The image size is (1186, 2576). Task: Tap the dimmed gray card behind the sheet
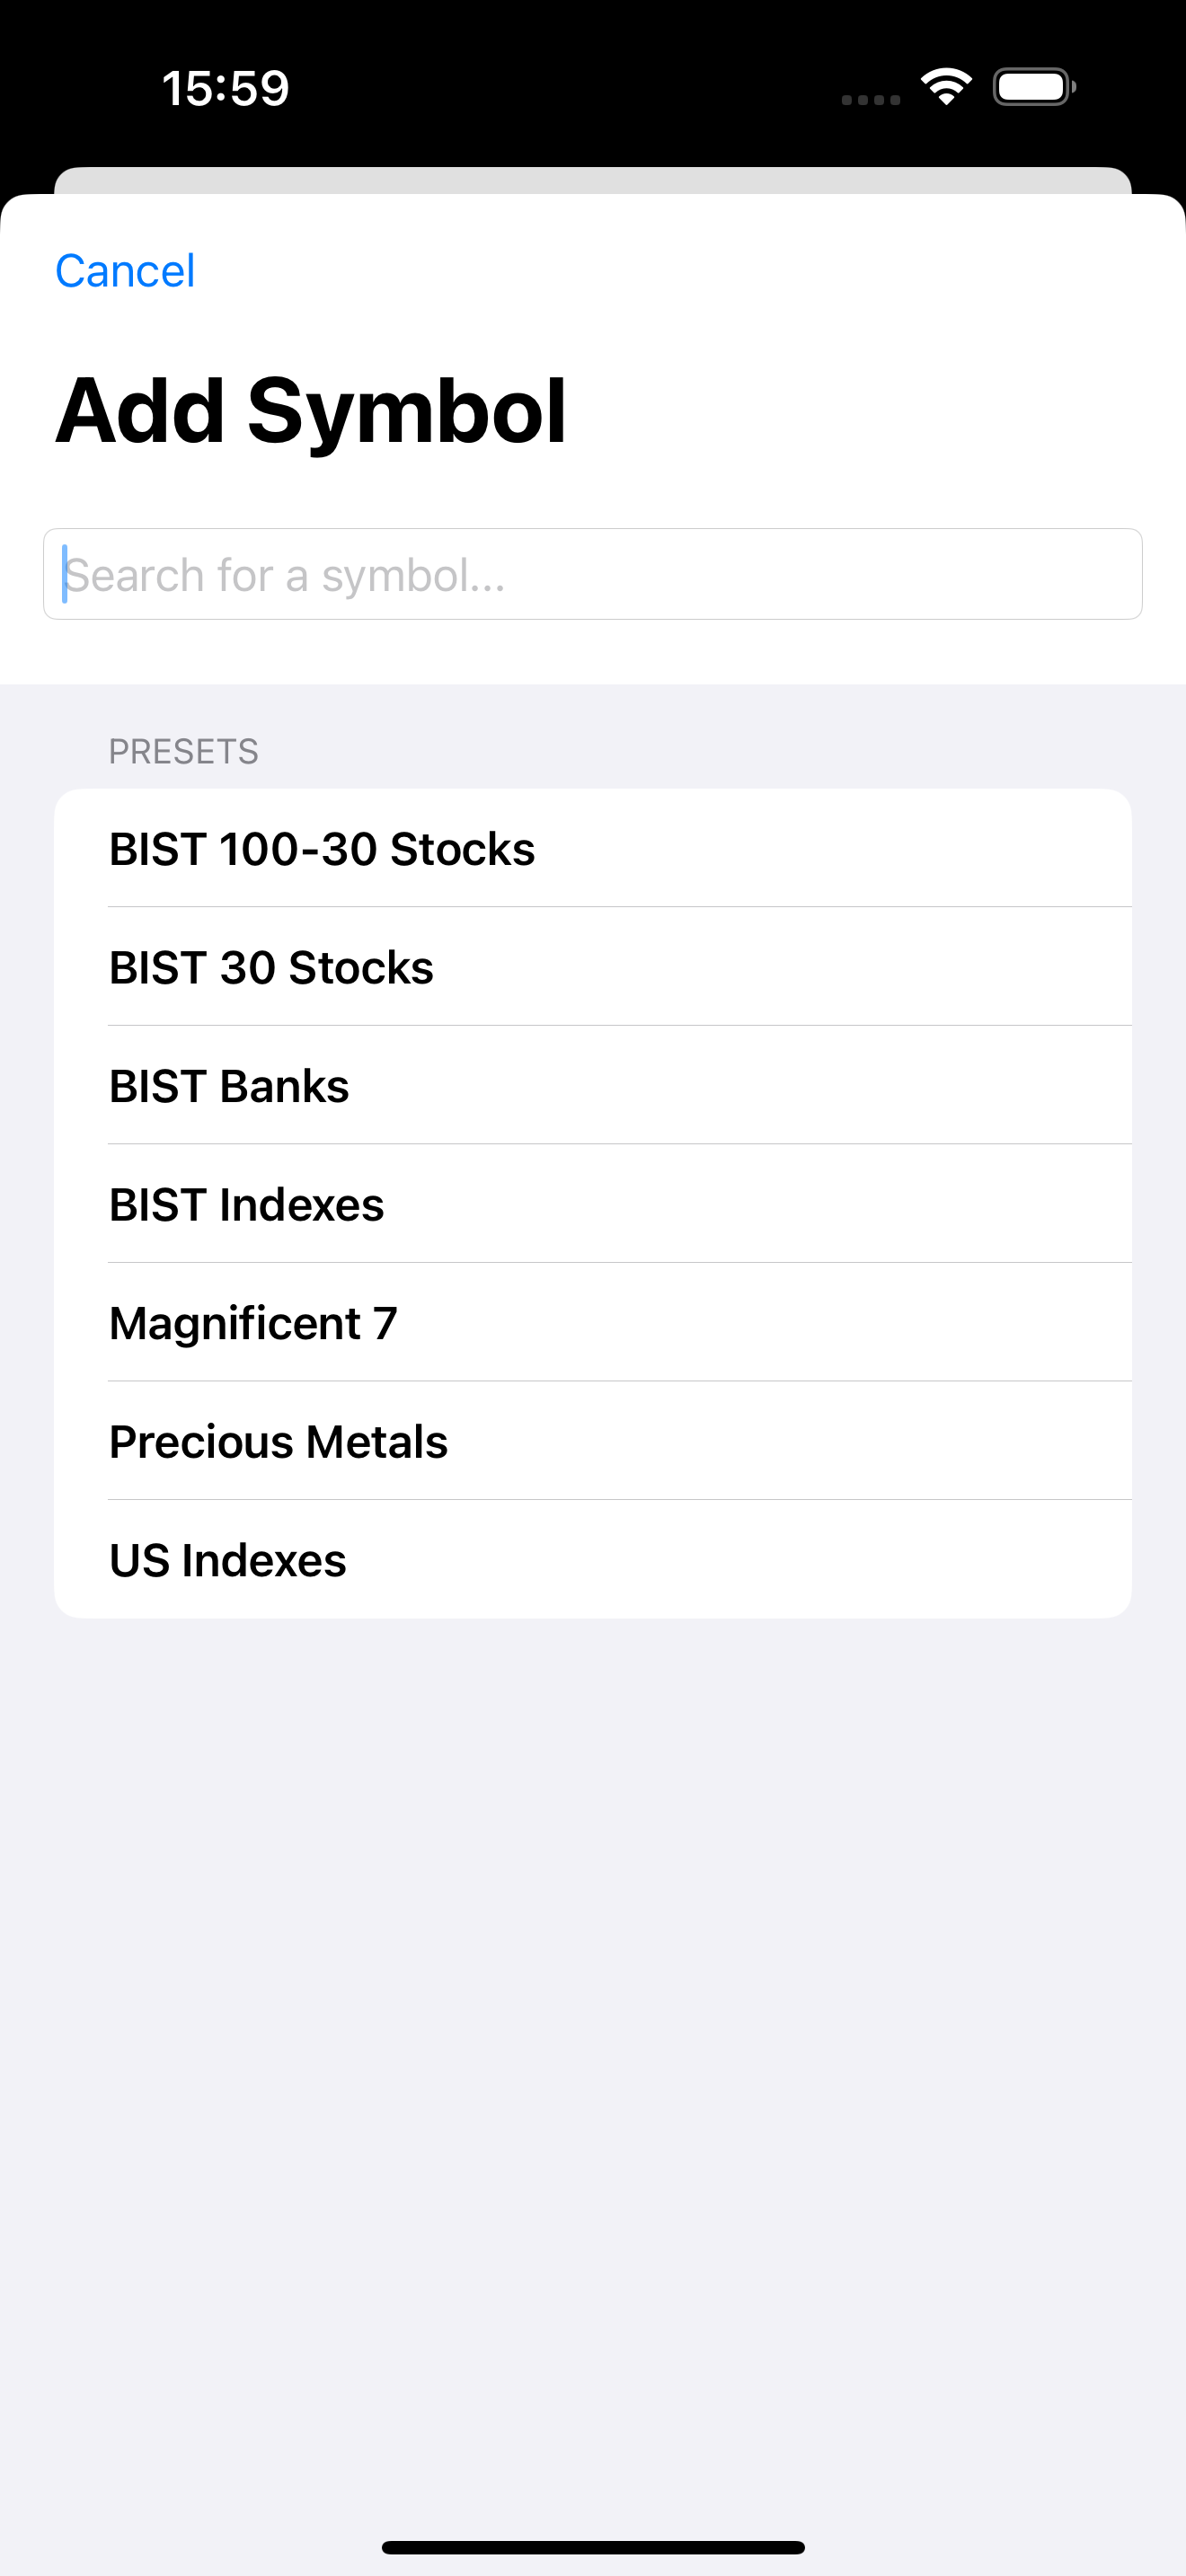(593, 180)
